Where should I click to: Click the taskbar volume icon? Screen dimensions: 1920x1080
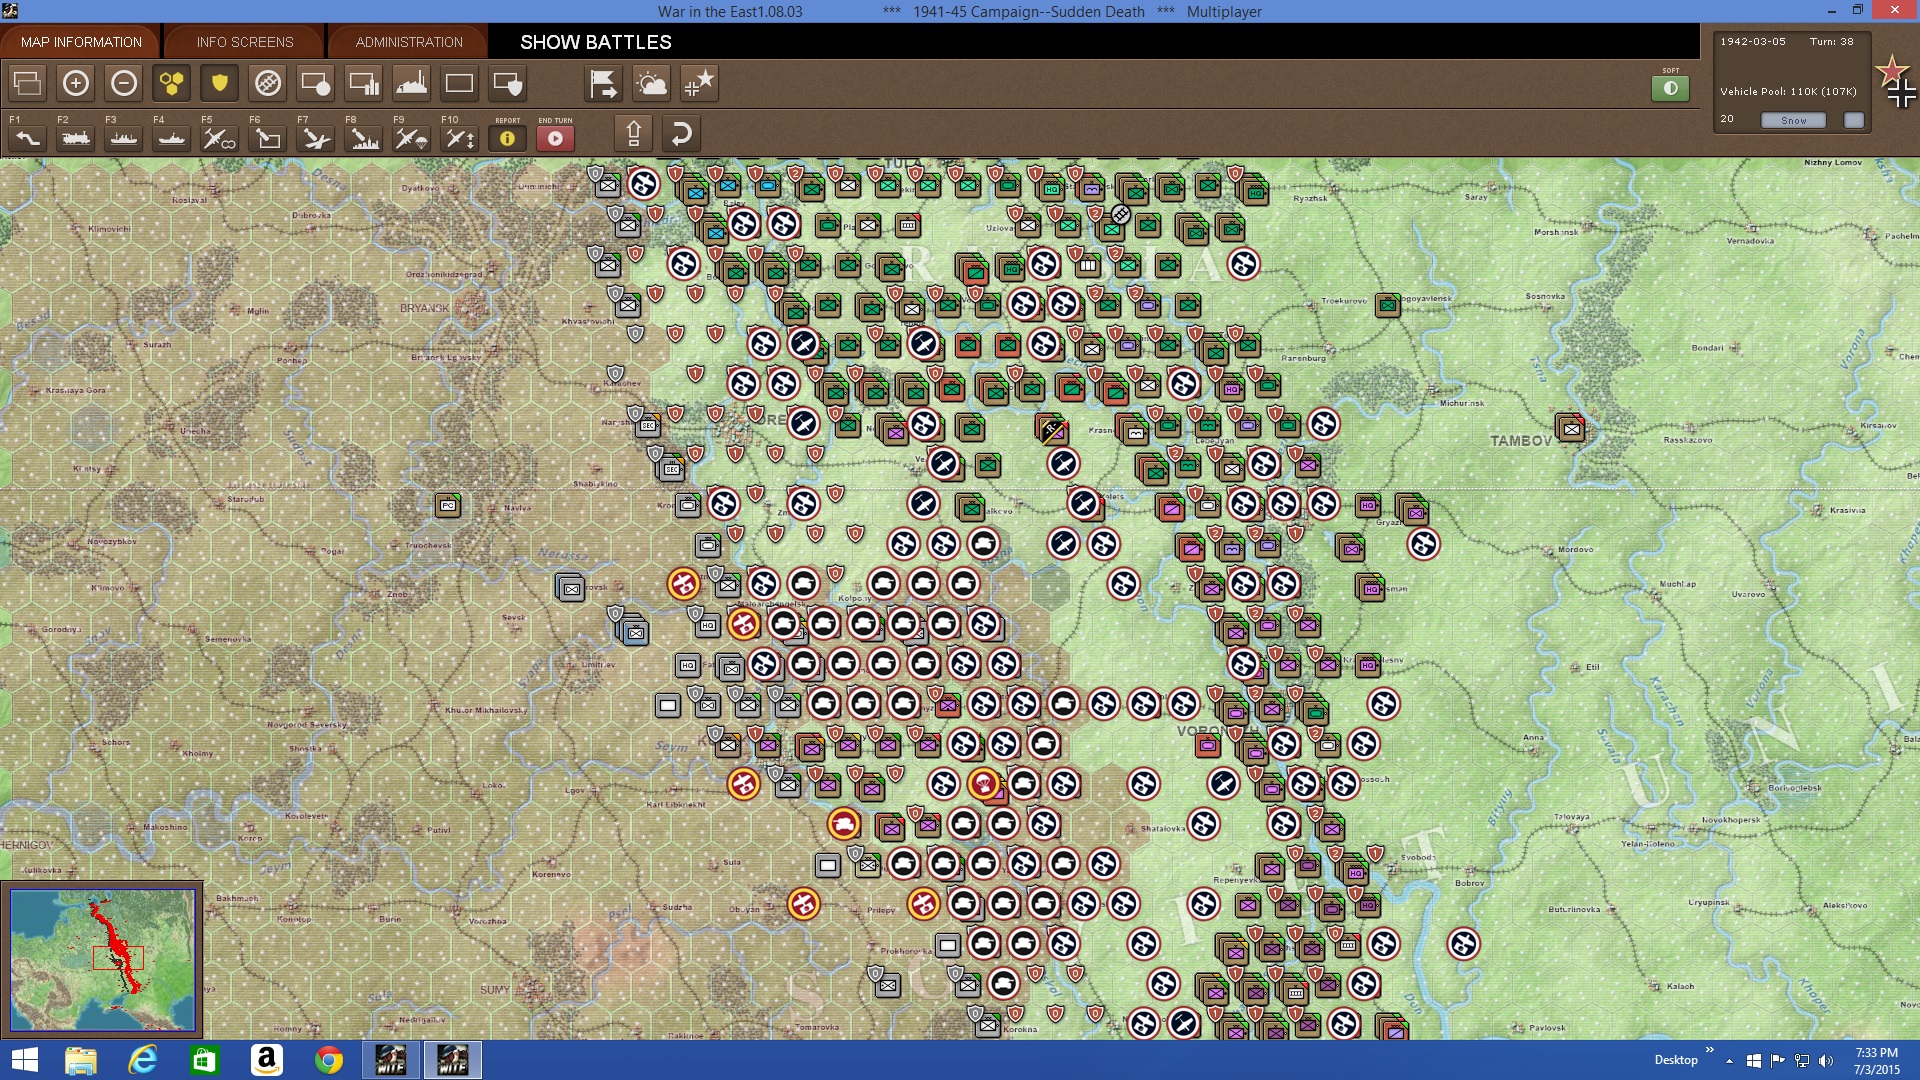(1826, 1060)
